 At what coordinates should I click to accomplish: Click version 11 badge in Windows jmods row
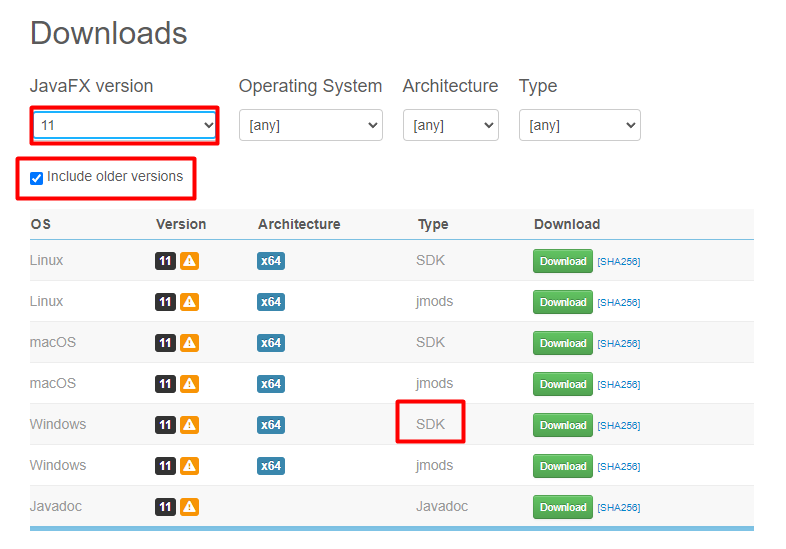165,466
